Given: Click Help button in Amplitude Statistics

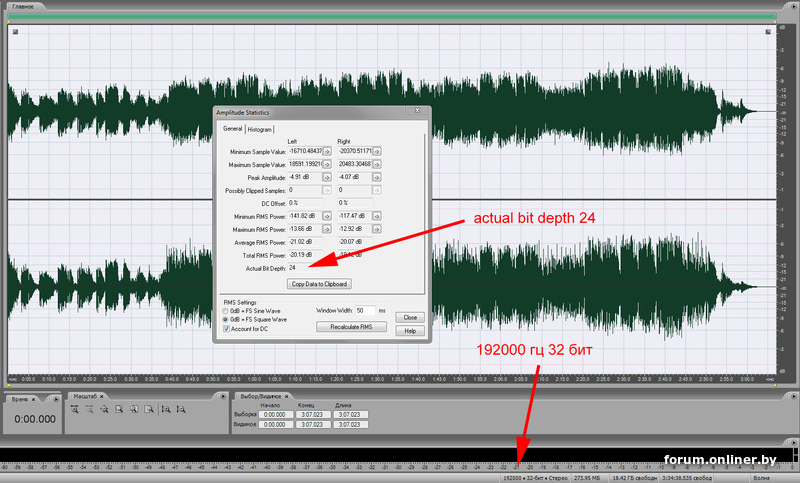Looking at the screenshot, I should point(410,331).
